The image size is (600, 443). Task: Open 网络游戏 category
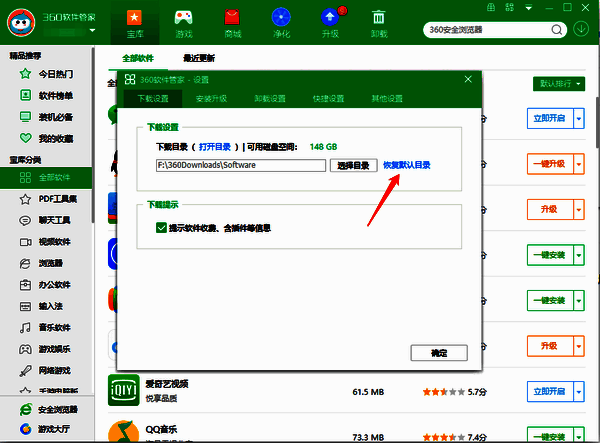tap(45, 371)
